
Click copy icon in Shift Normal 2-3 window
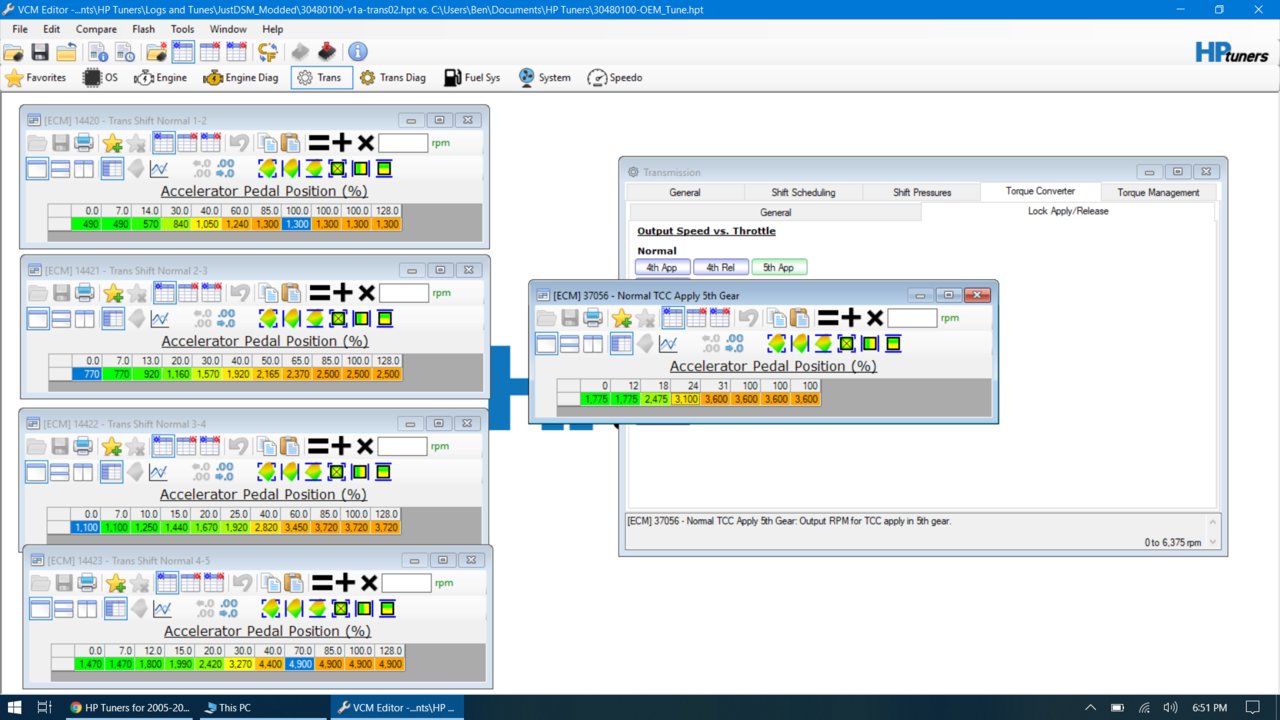pos(267,292)
